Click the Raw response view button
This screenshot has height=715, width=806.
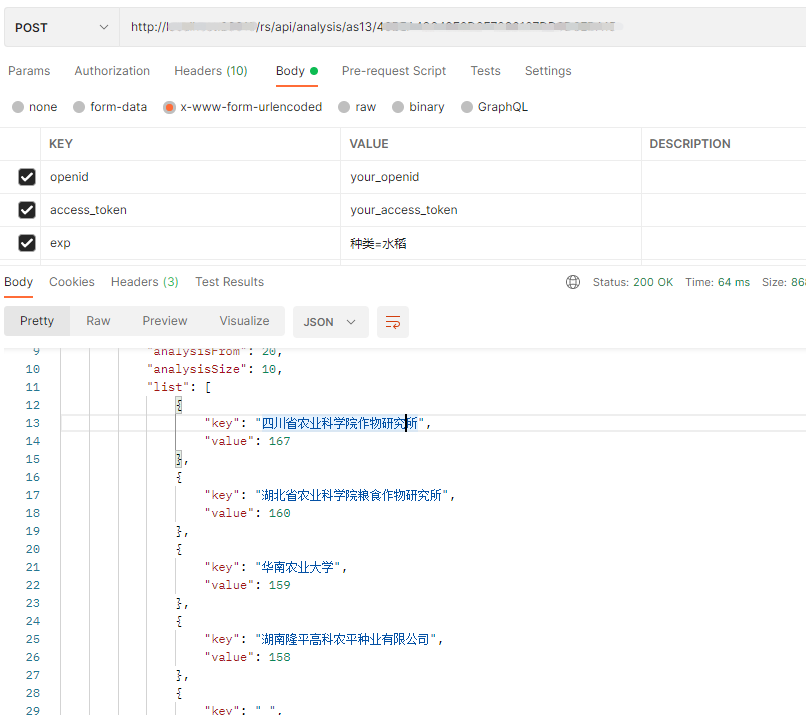tap(98, 321)
